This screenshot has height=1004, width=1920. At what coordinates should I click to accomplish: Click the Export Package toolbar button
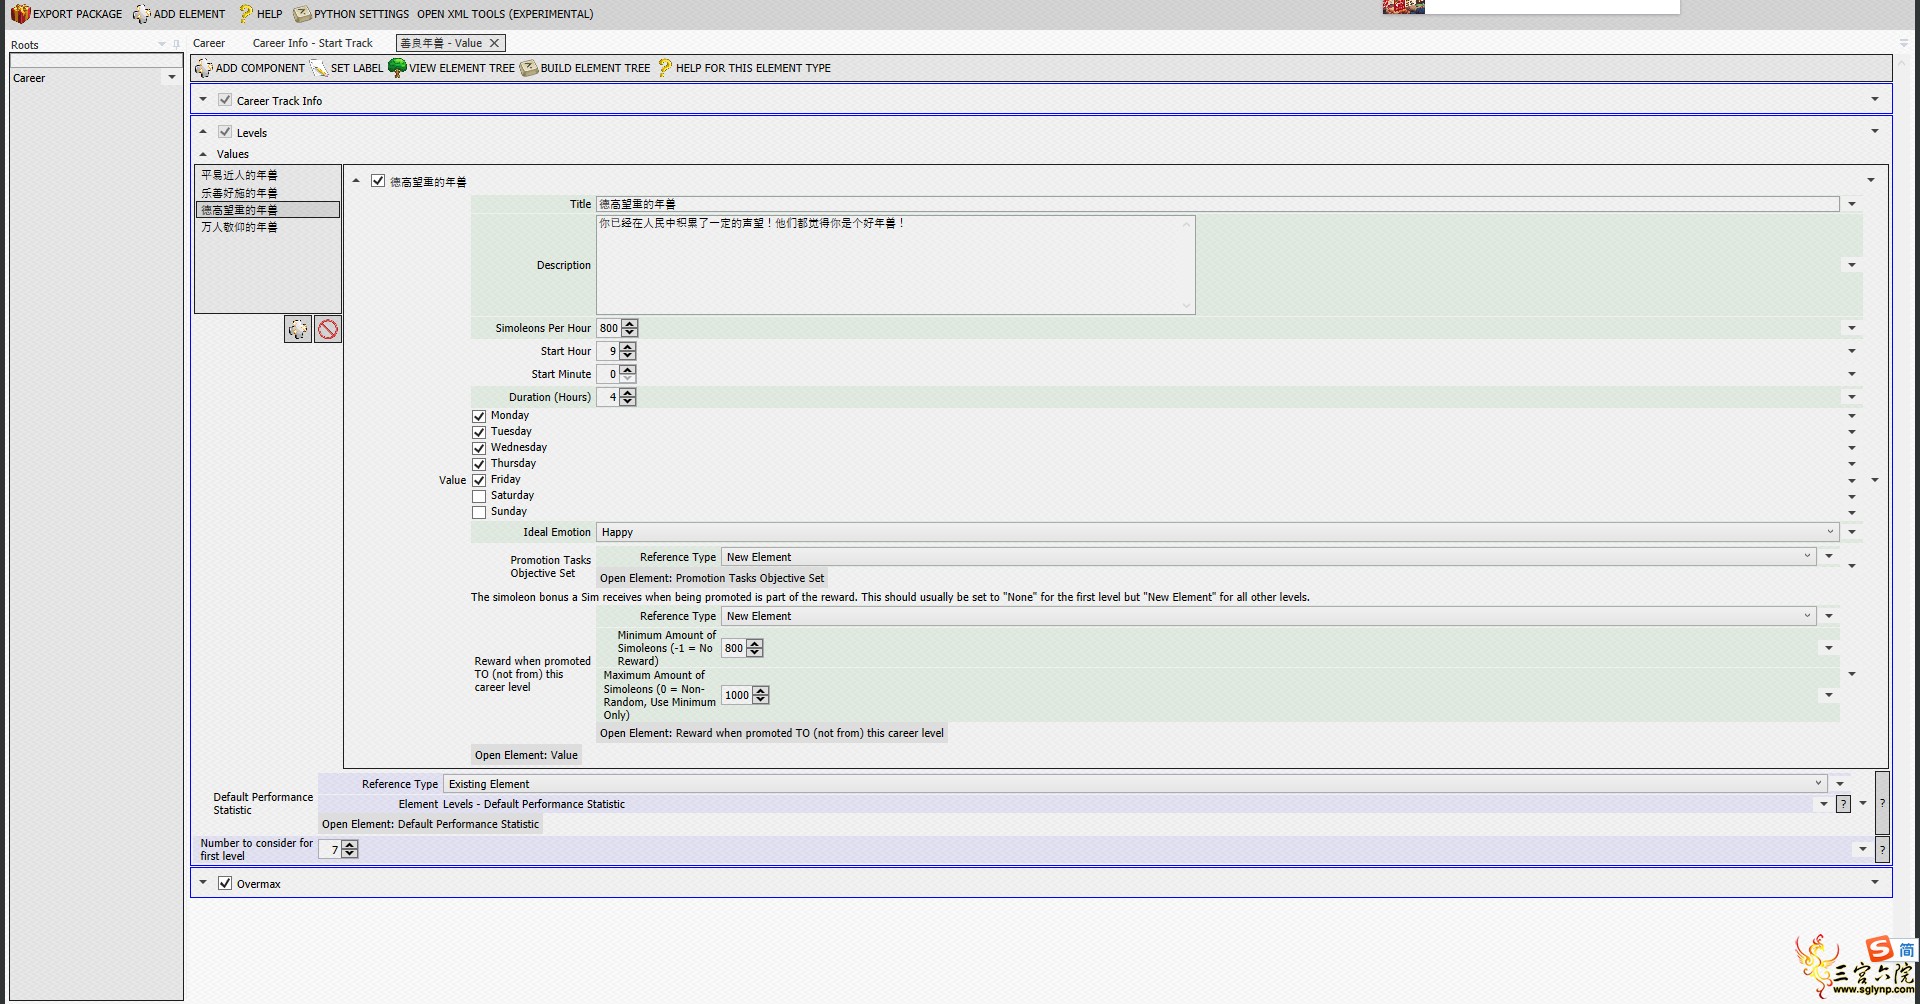[66, 14]
